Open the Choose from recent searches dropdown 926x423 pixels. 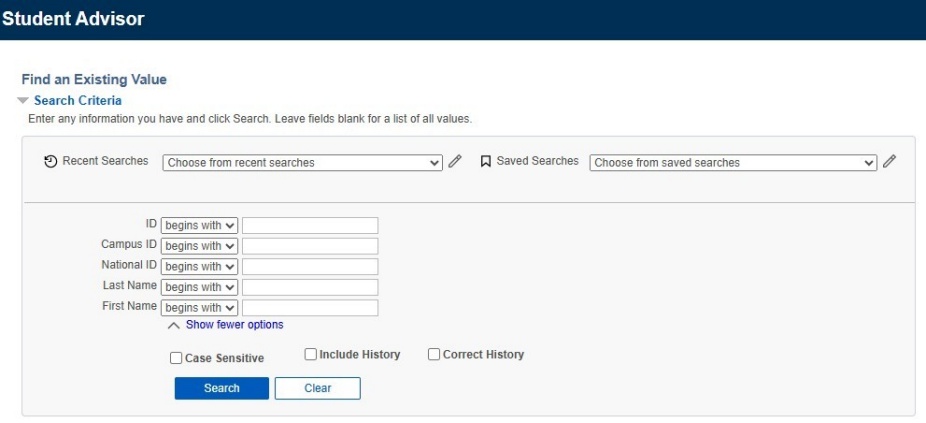pyautogui.click(x=302, y=162)
